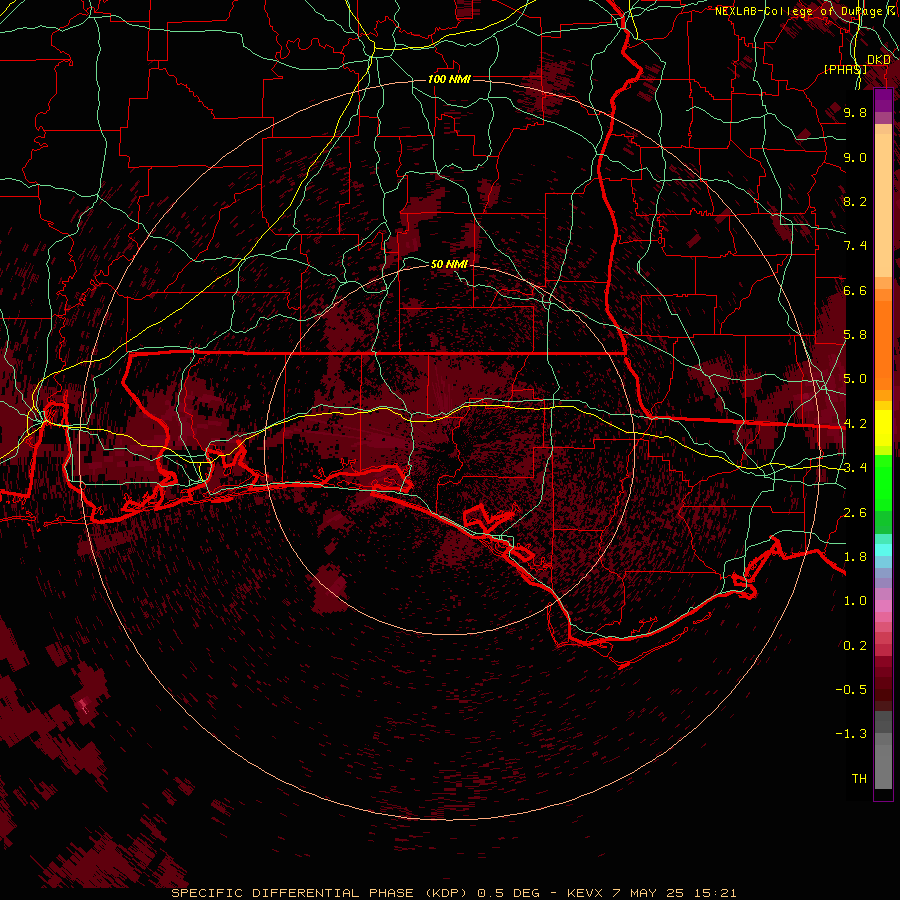Click the purple band at color bar top
This screenshot has width=900, height=900.
coord(883,100)
